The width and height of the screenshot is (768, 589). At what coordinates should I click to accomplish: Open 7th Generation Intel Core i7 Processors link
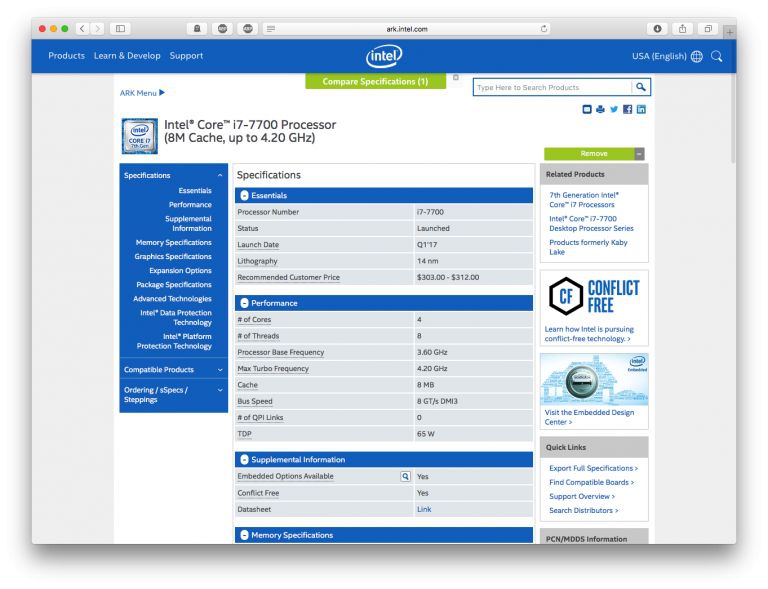(584, 200)
